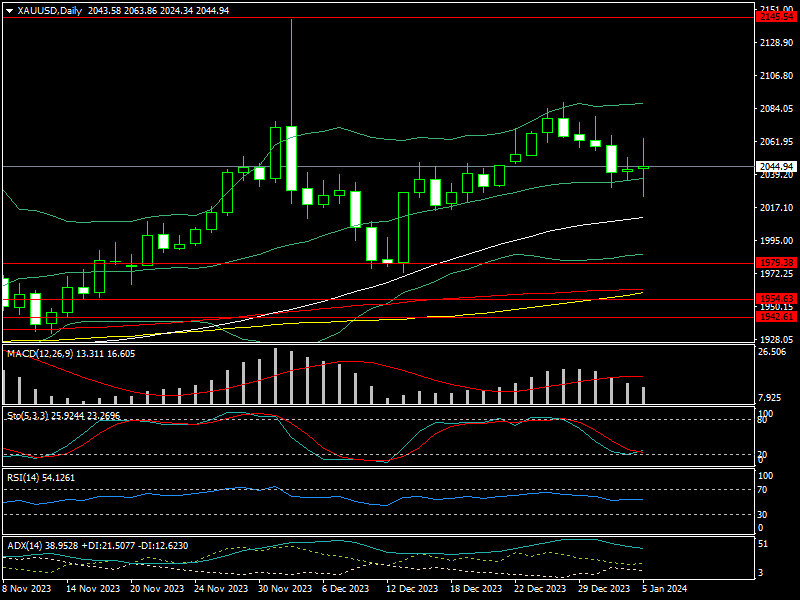
Task: Click the ADX(14) indicator label
Action: (24, 545)
